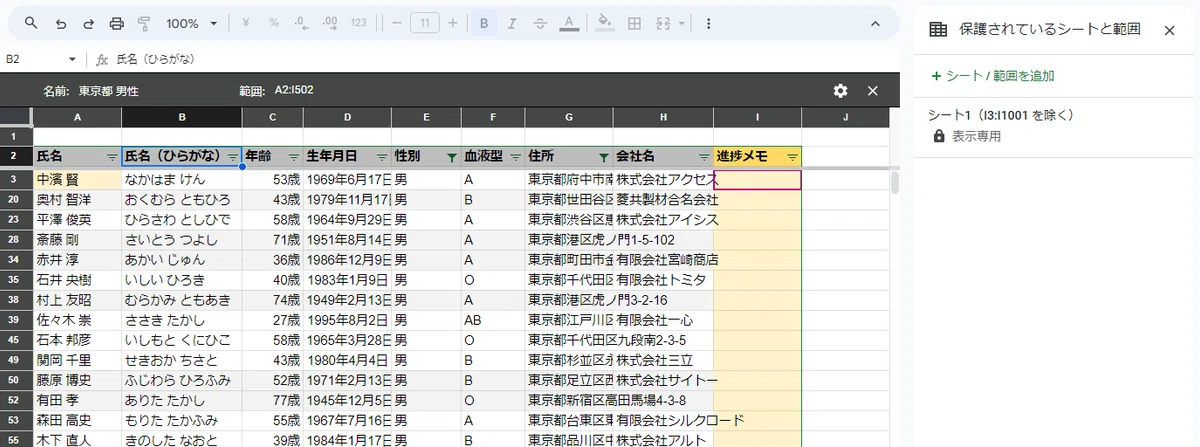Click the vertical scrollbar of the sheet
The image size is (1200, 447).
click(895, 183)
